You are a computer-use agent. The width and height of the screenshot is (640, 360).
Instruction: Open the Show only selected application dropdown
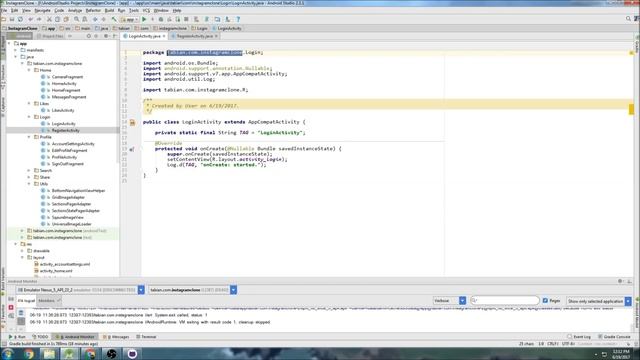628,301
